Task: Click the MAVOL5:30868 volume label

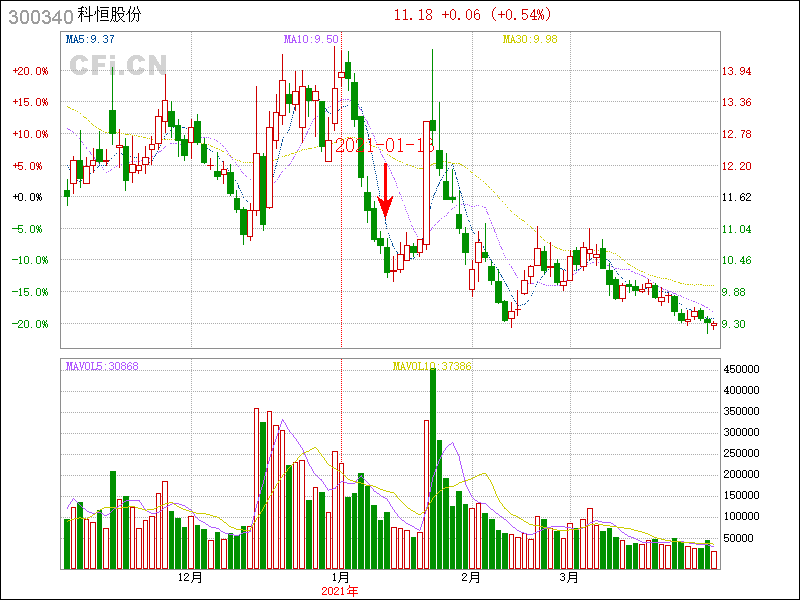Action: click(102, 367)
